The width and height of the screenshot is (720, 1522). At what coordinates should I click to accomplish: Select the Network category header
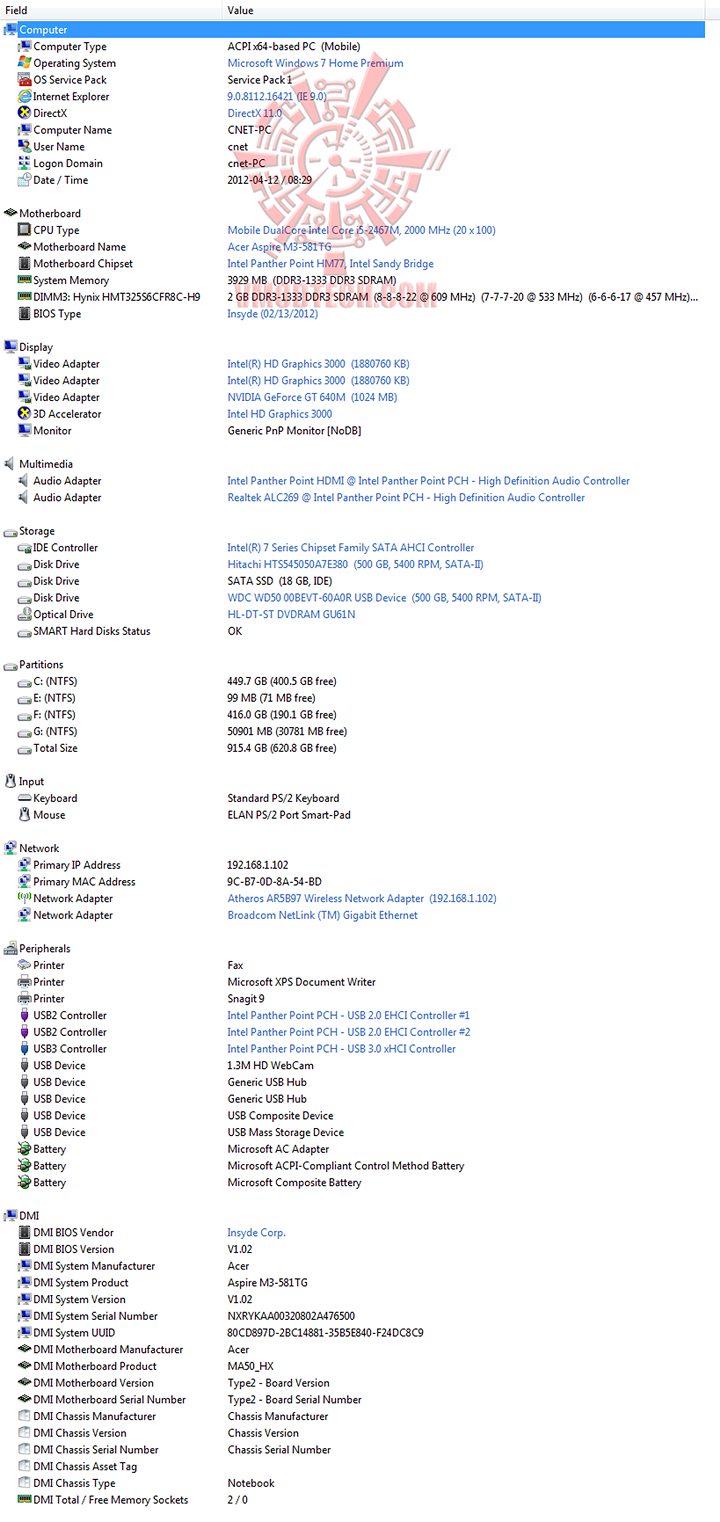point(39,848)
